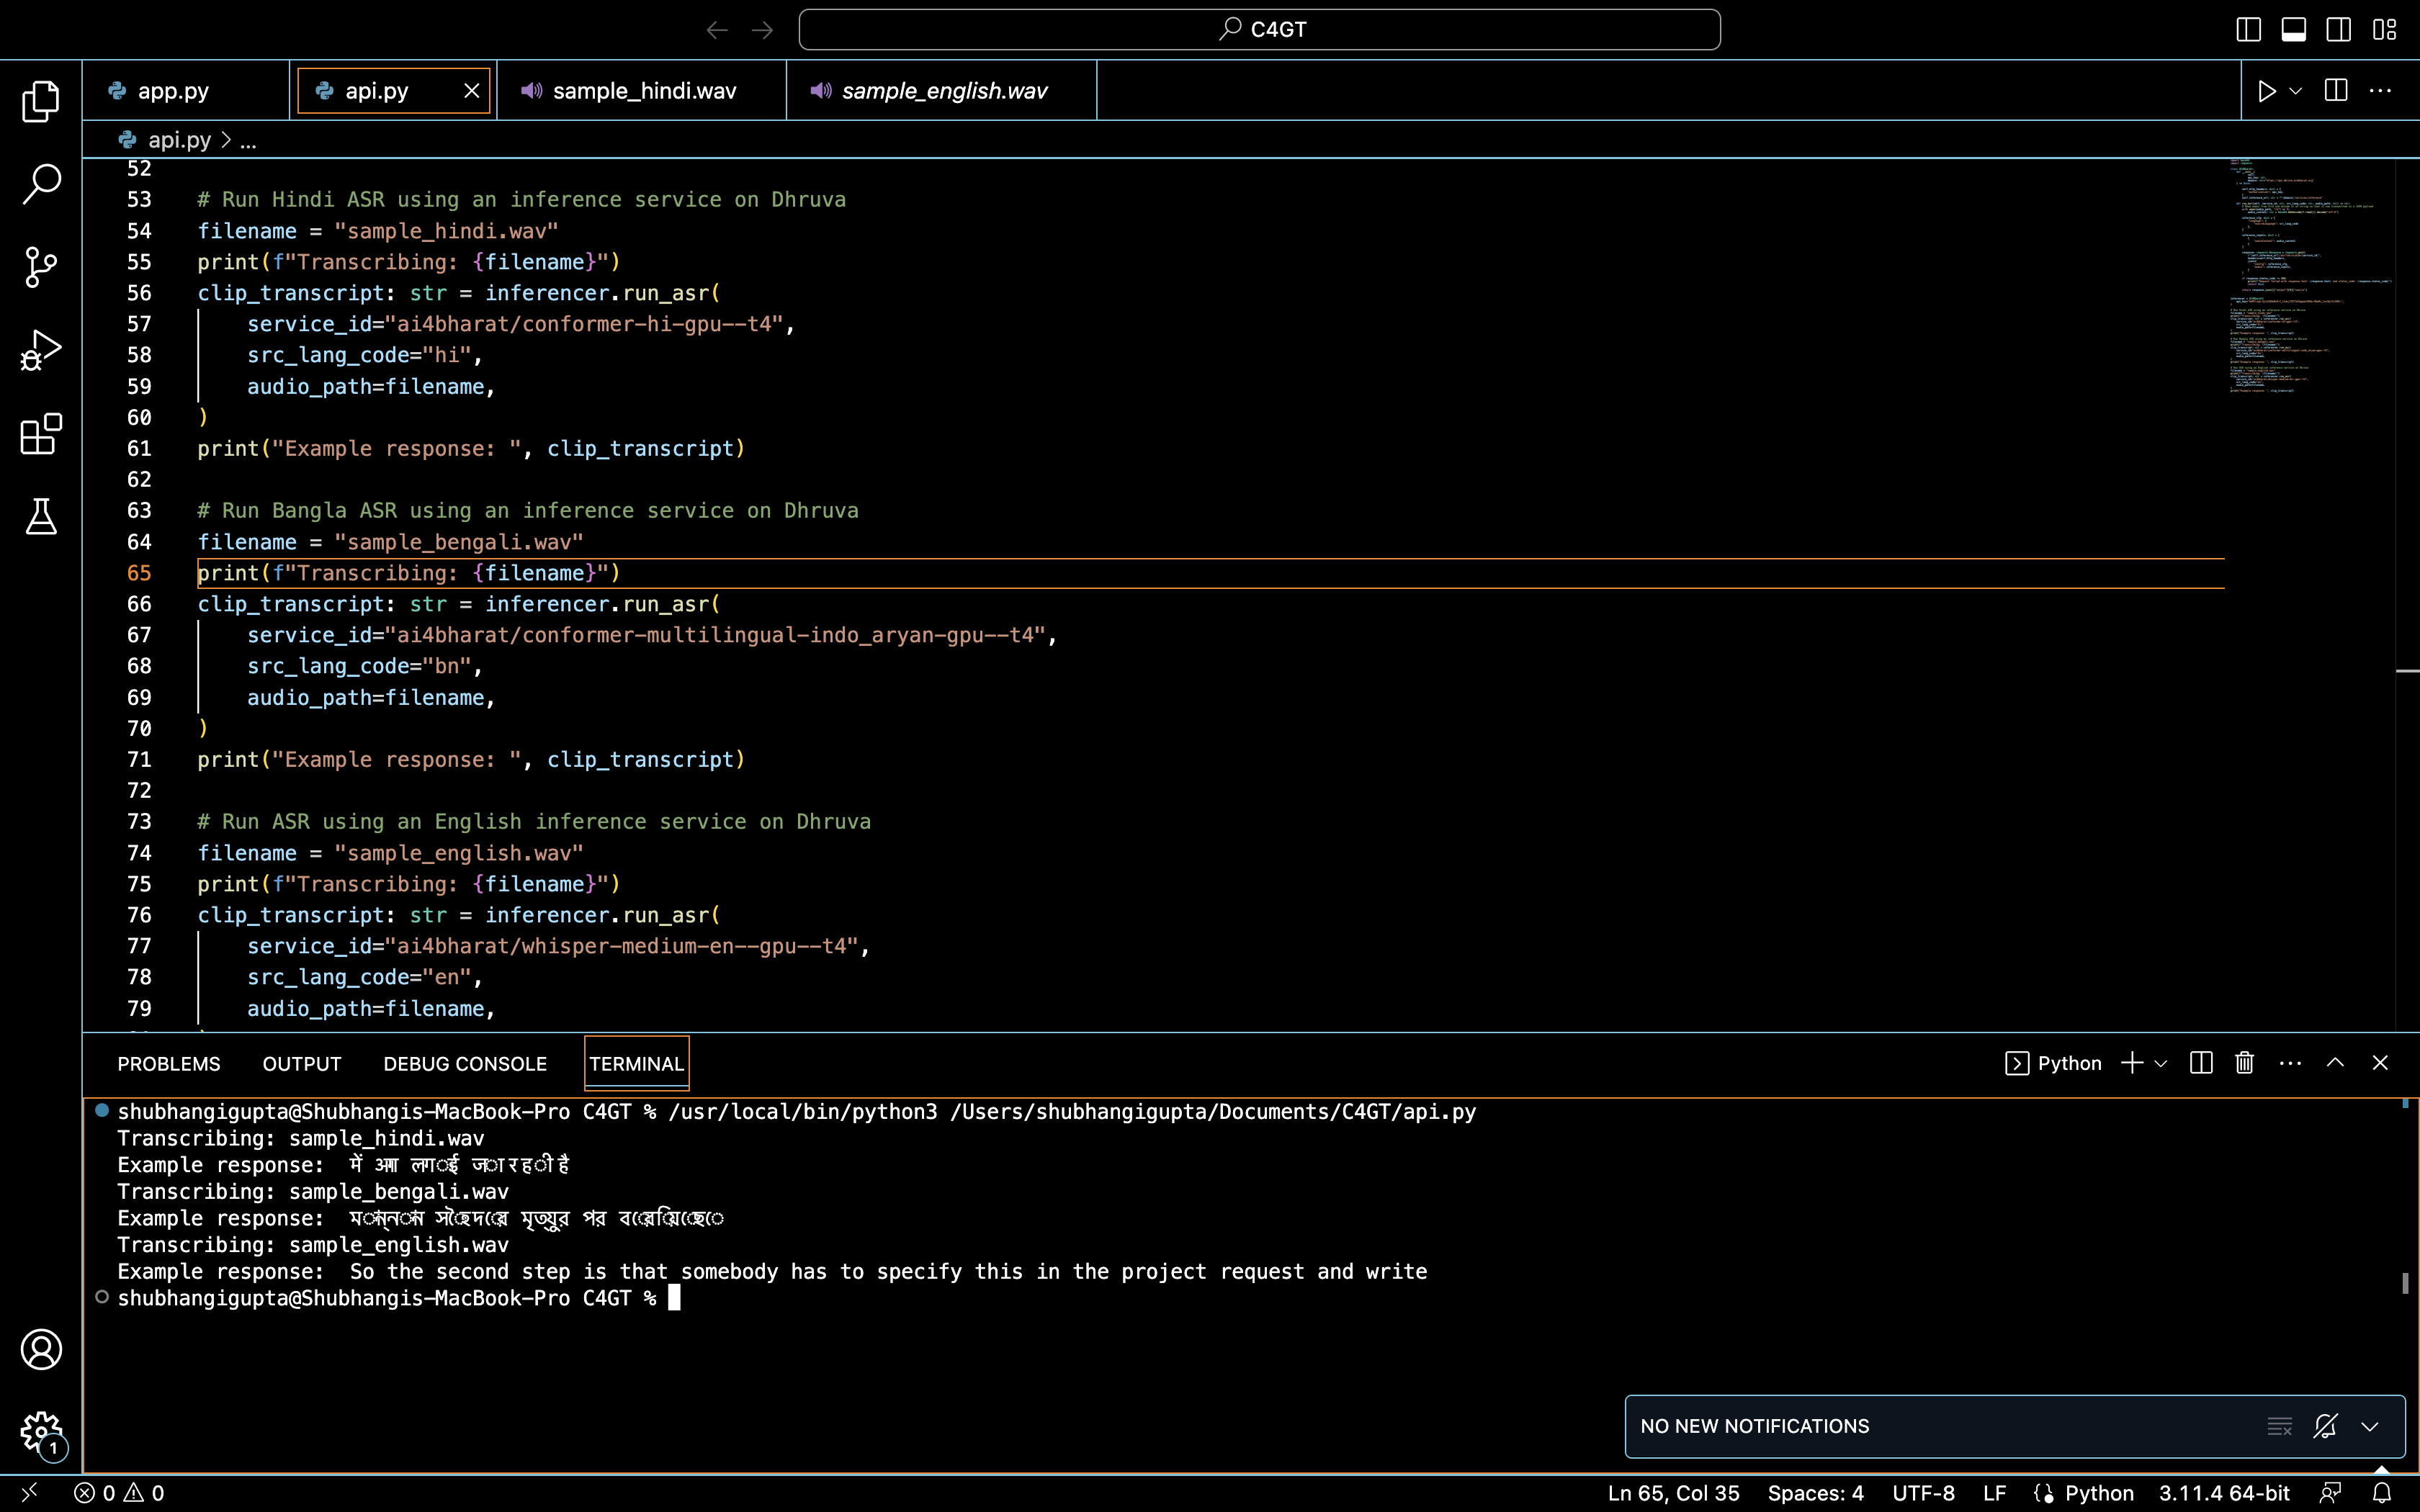
Task: Select the Run and Debug icon
Action: (x=41, y=349)
